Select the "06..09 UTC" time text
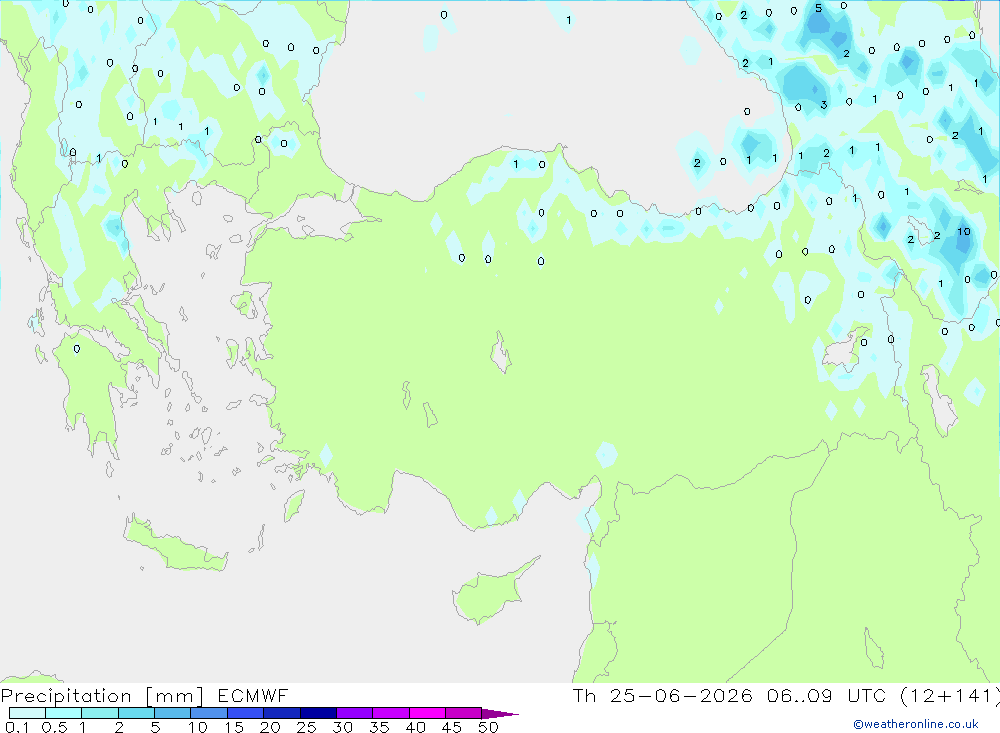The height and width of the screenshot is (733, 1000). [x=827, y=695]
